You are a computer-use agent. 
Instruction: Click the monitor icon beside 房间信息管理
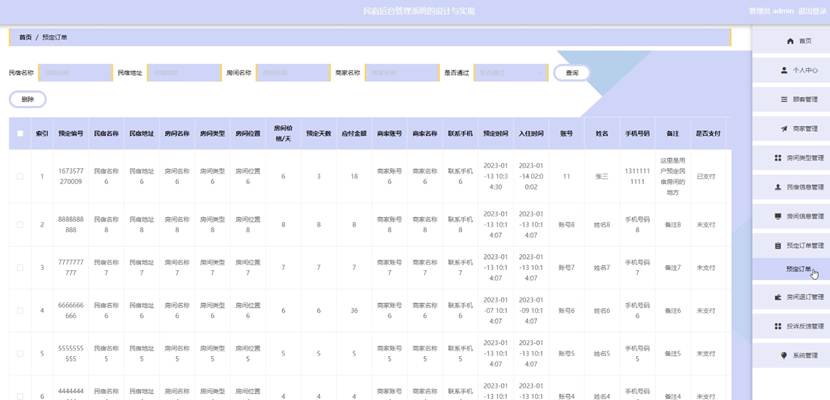(778, 216)
